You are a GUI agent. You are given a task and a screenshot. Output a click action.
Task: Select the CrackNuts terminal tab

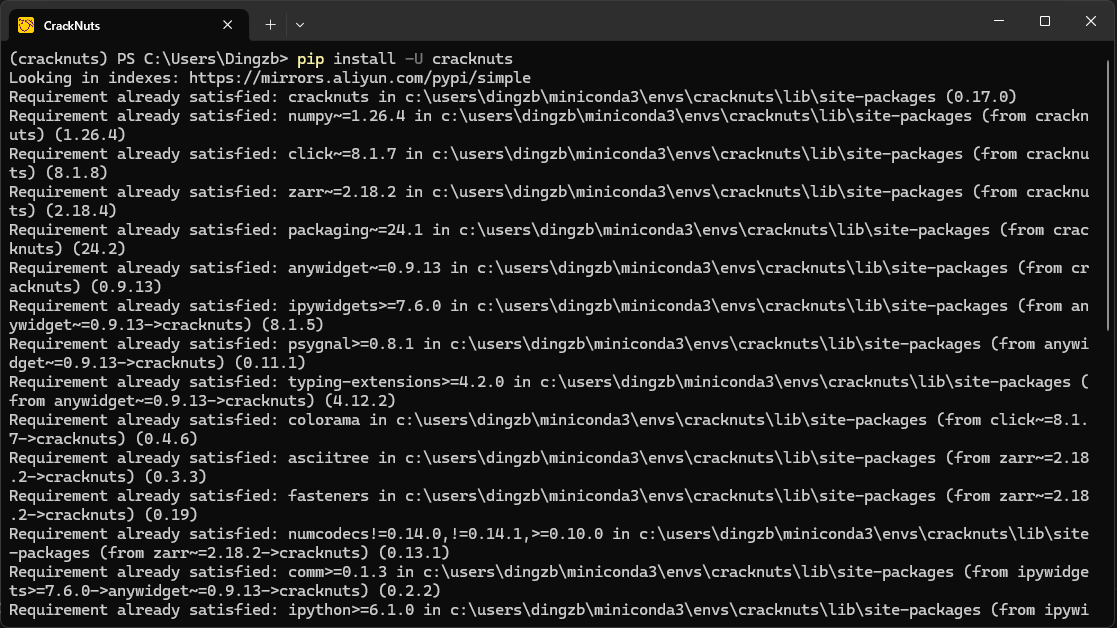point(110,25)
